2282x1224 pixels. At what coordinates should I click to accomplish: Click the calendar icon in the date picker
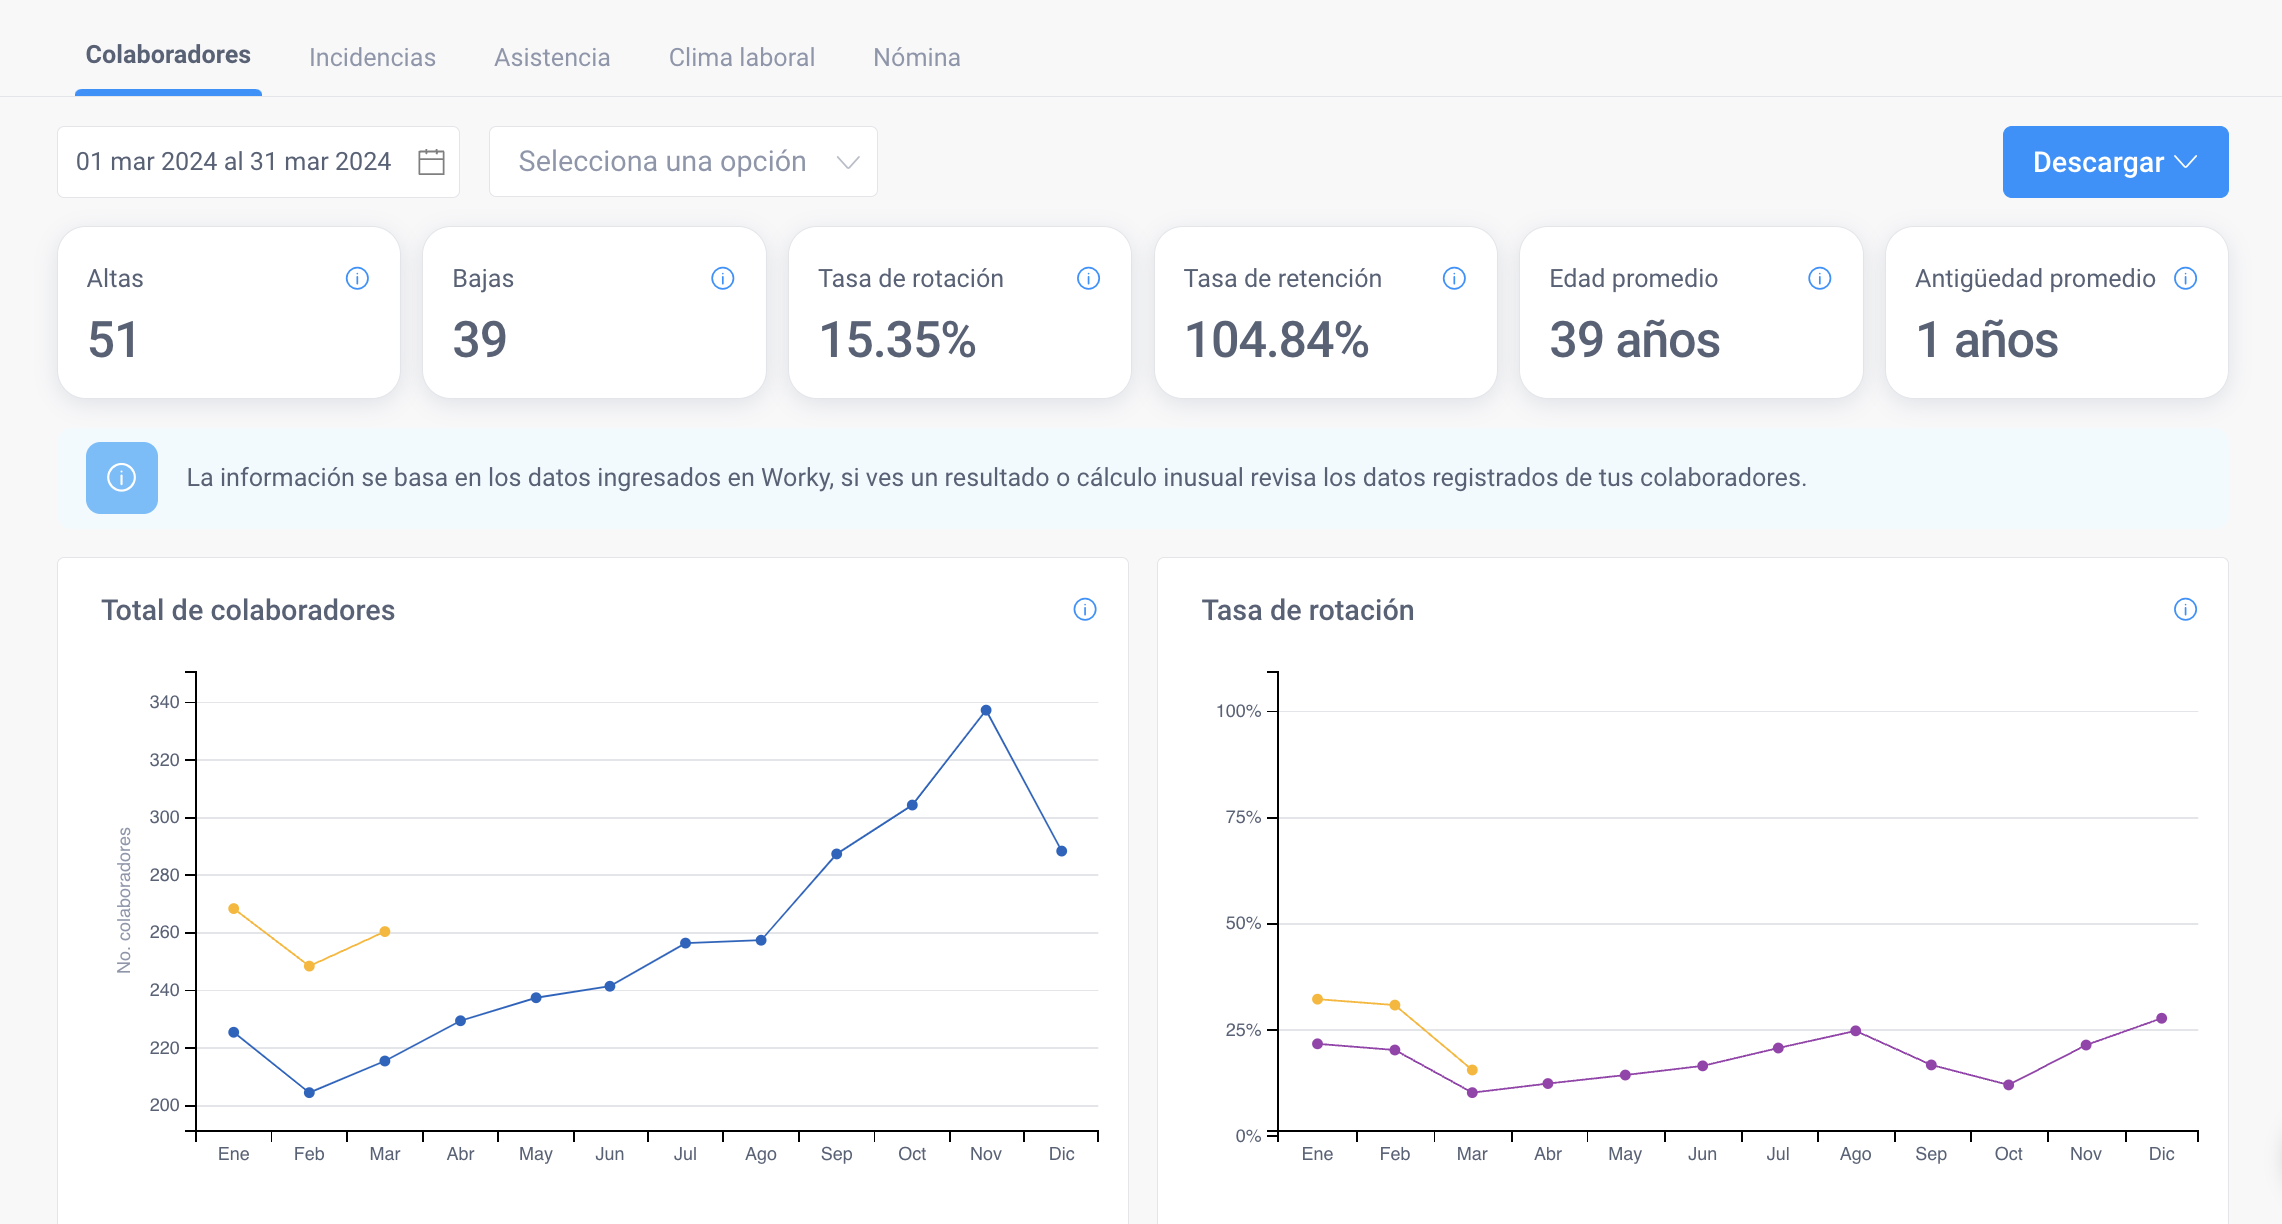[x=430, y=161]
